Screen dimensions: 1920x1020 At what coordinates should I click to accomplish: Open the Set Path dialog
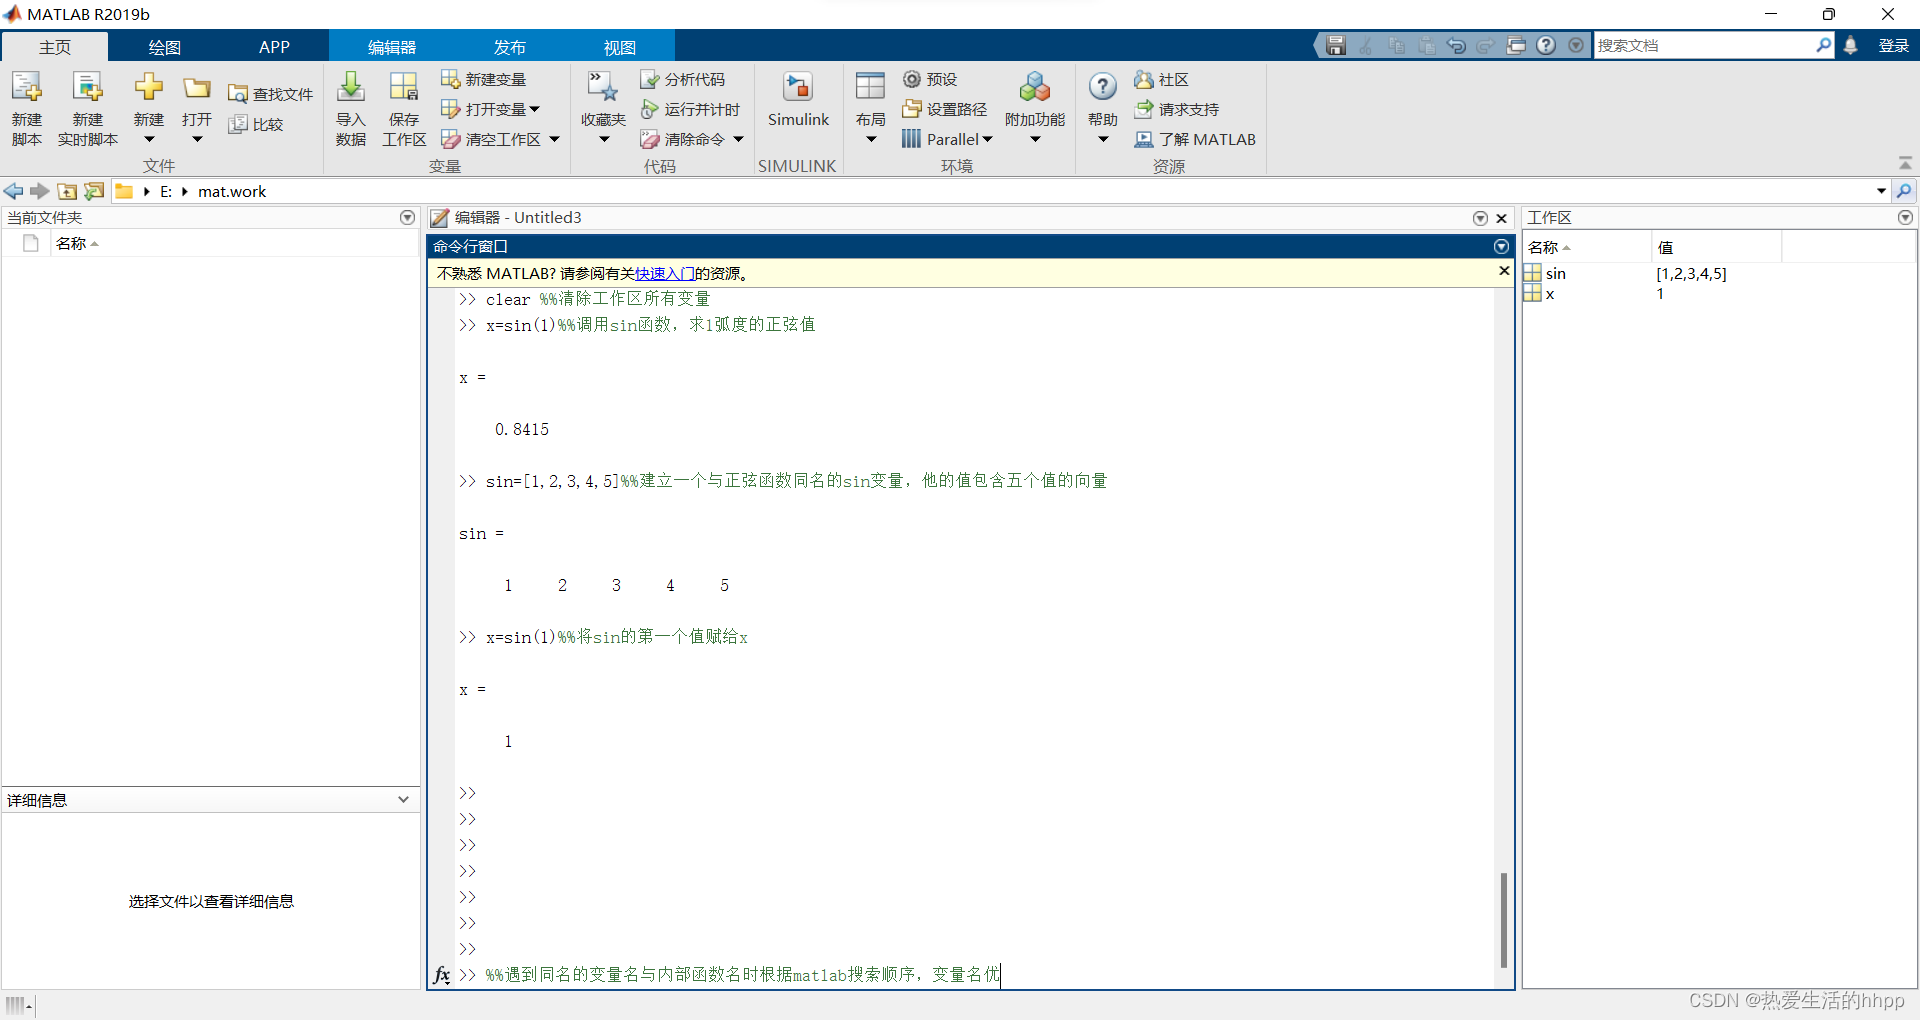coord(945,109)
